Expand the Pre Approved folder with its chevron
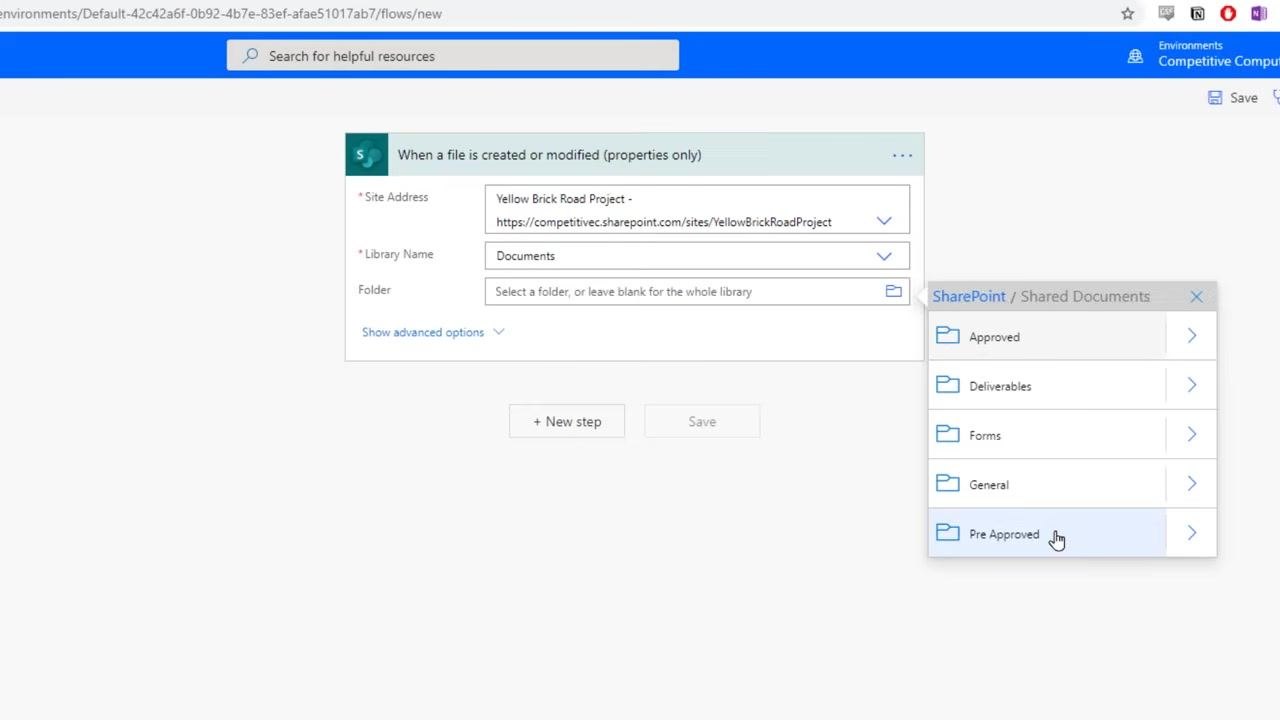The width and height of the screenshot is (1280, 720). (x=1192, y=533)
